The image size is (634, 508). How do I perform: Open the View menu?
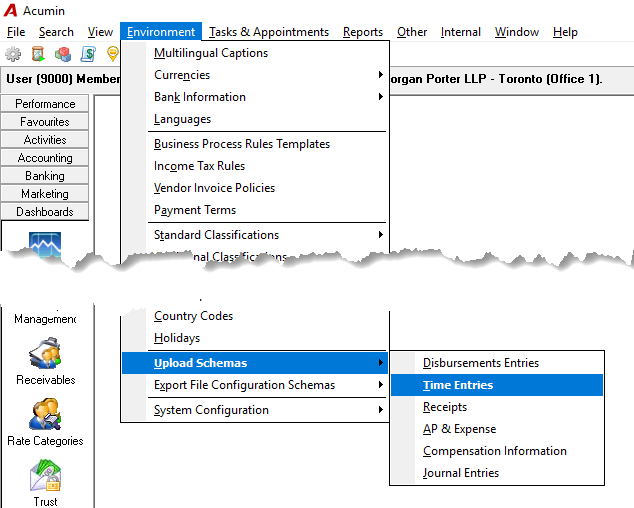[100, 32]
